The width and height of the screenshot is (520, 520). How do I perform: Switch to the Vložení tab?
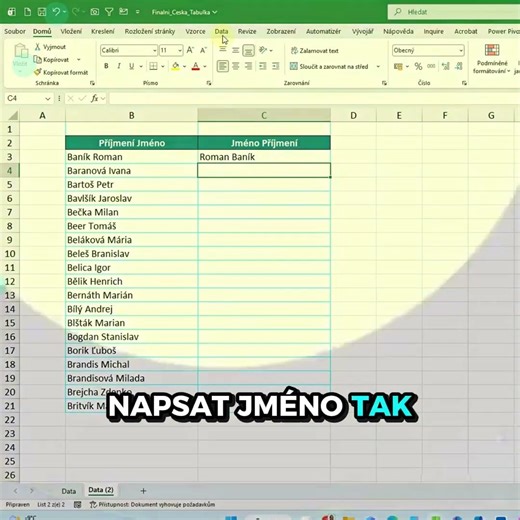(x=71, y=31)
